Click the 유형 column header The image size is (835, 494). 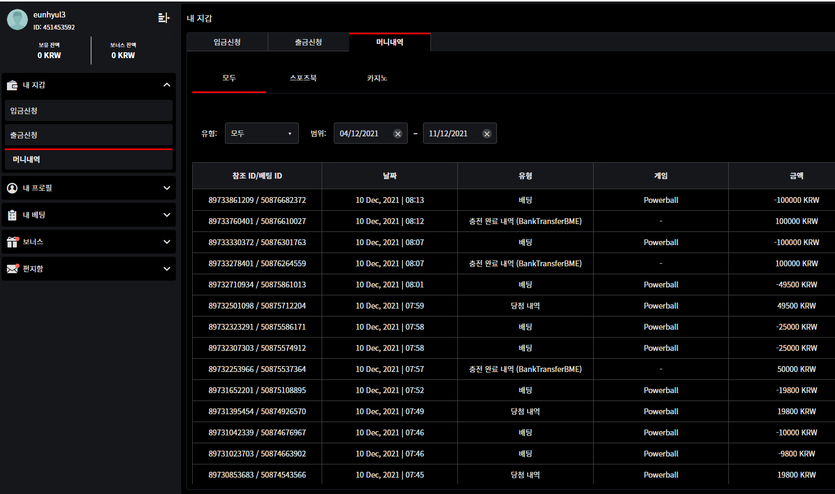click(x=526, y=176)
